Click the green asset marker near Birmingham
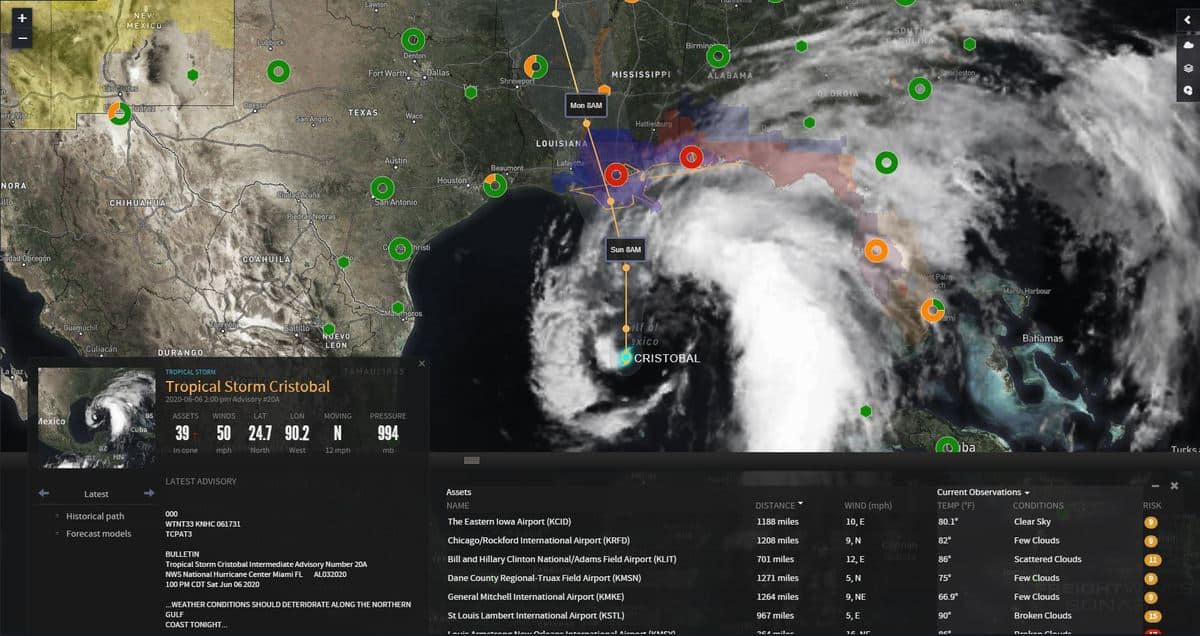The width and height of the screenshot is (1200, 636). (718, 55)
